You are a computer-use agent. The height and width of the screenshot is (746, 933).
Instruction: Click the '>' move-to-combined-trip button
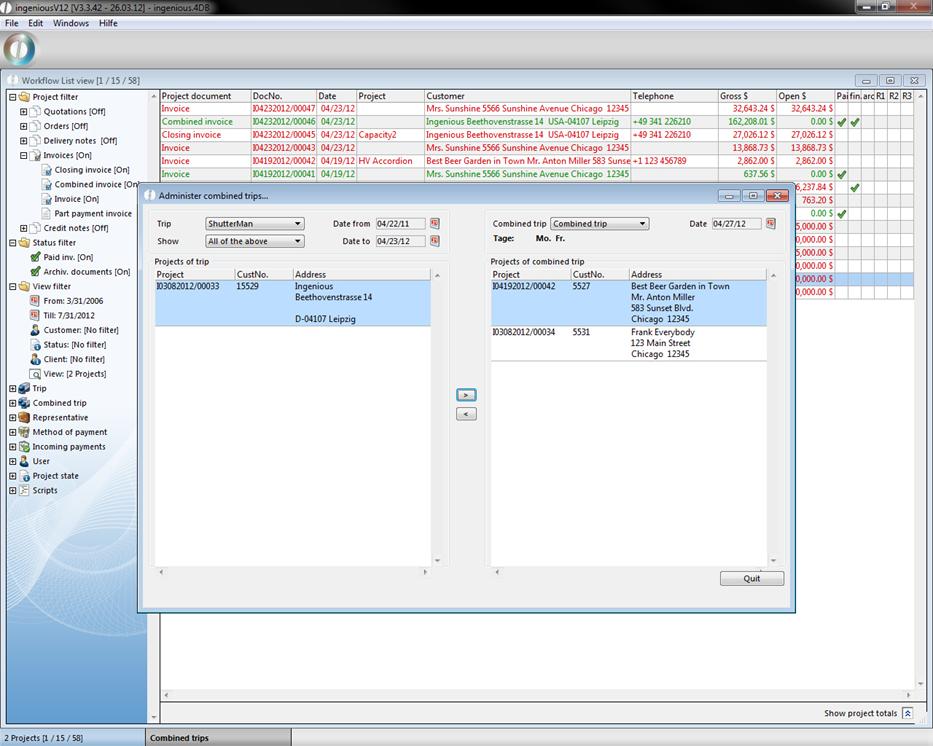(x=465, y=395)
